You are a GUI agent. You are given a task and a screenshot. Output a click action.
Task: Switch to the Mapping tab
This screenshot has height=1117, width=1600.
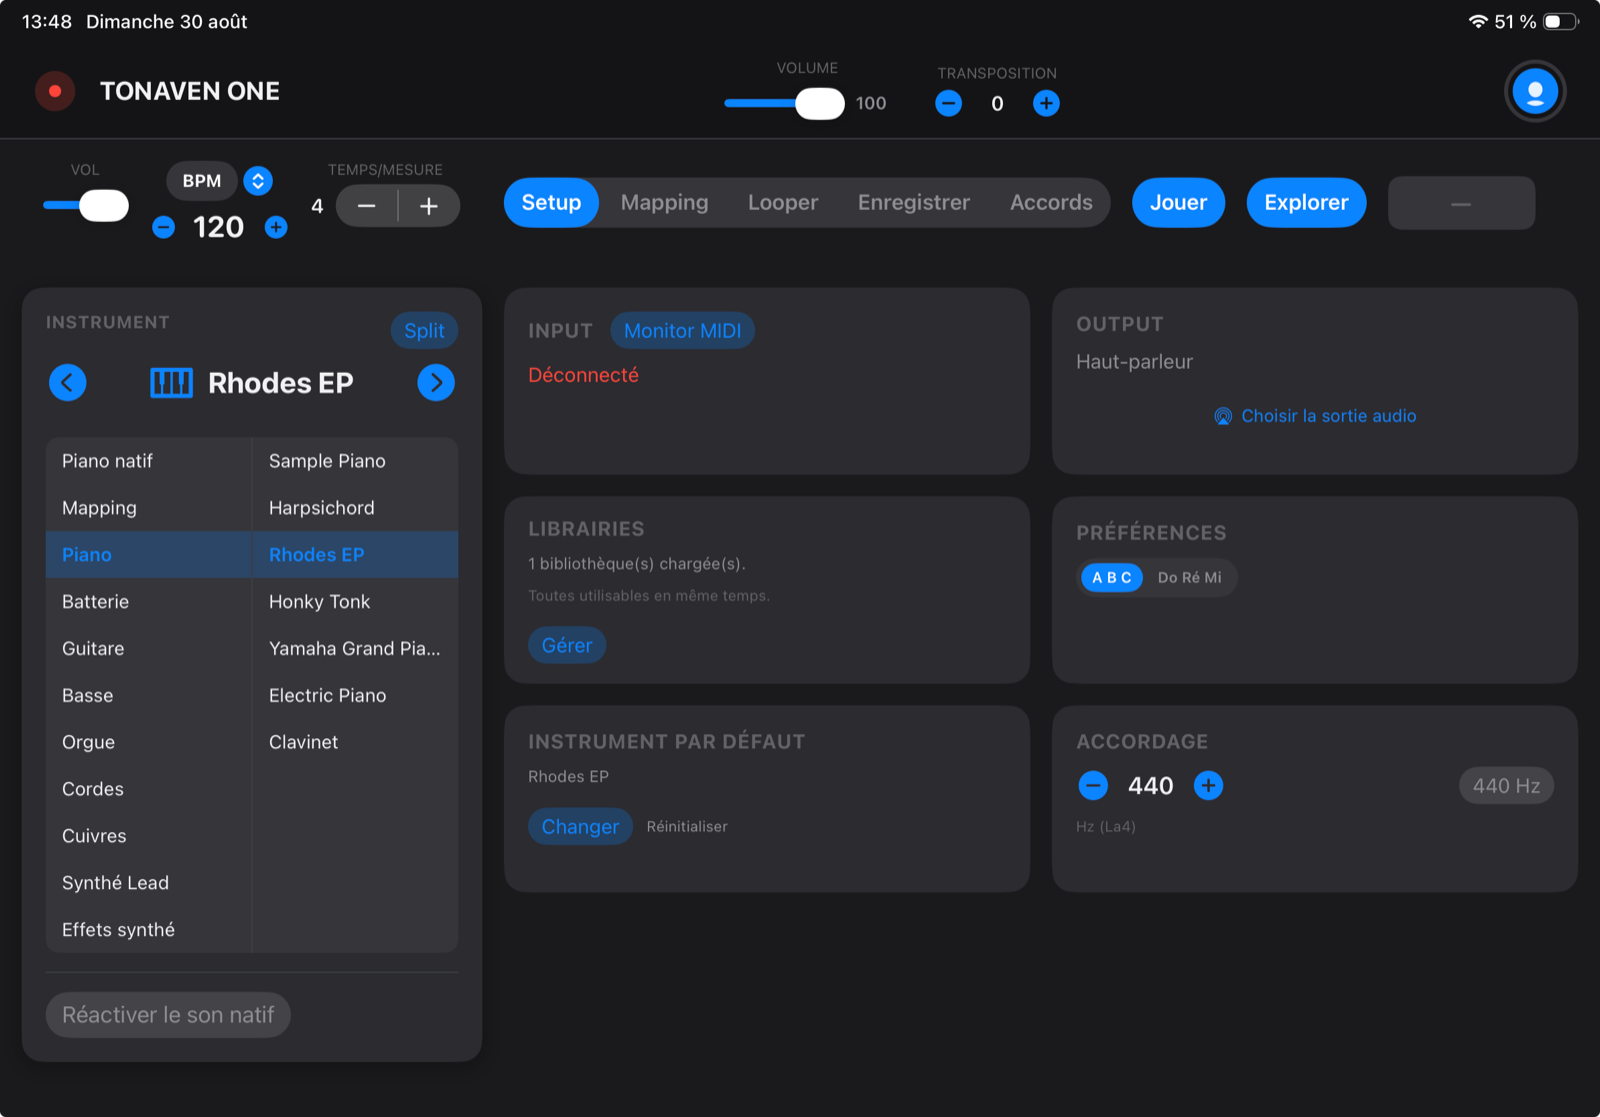pos(664,203)
